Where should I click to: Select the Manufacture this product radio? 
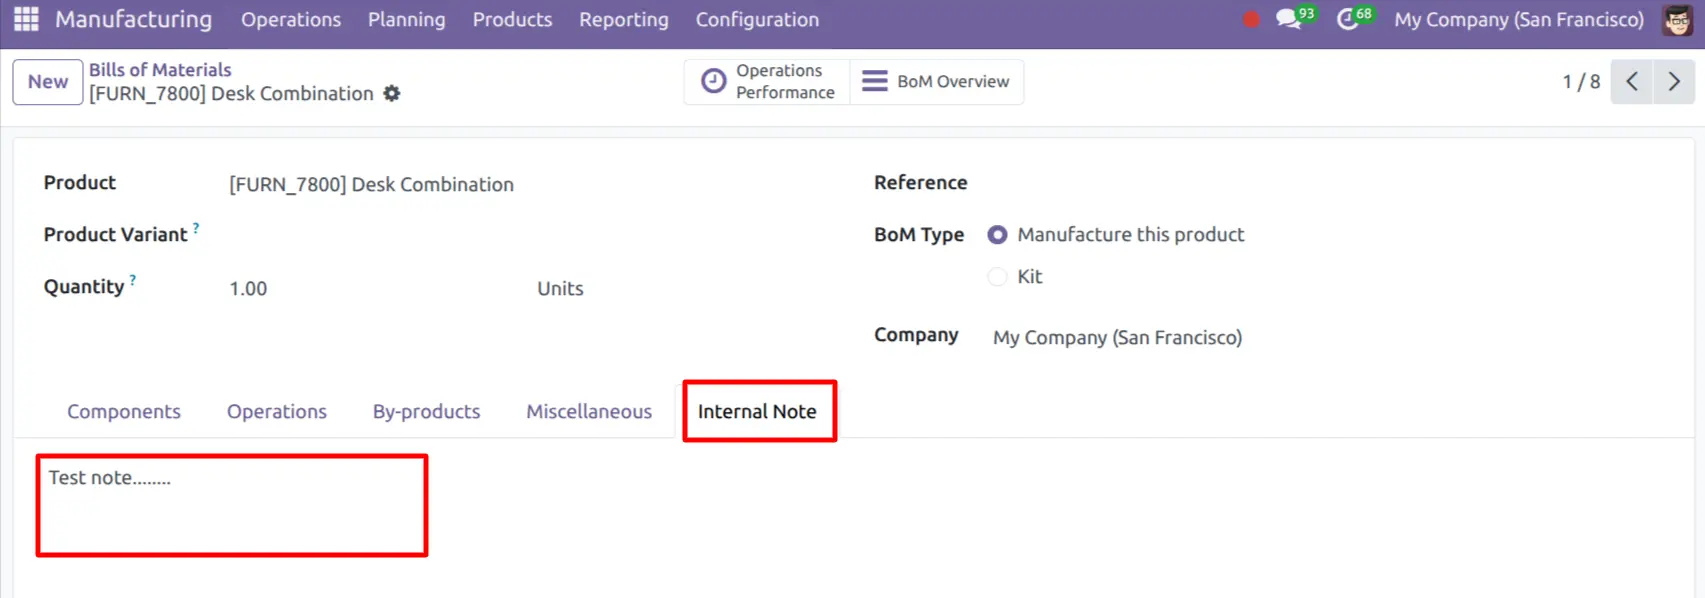point(997,235)
